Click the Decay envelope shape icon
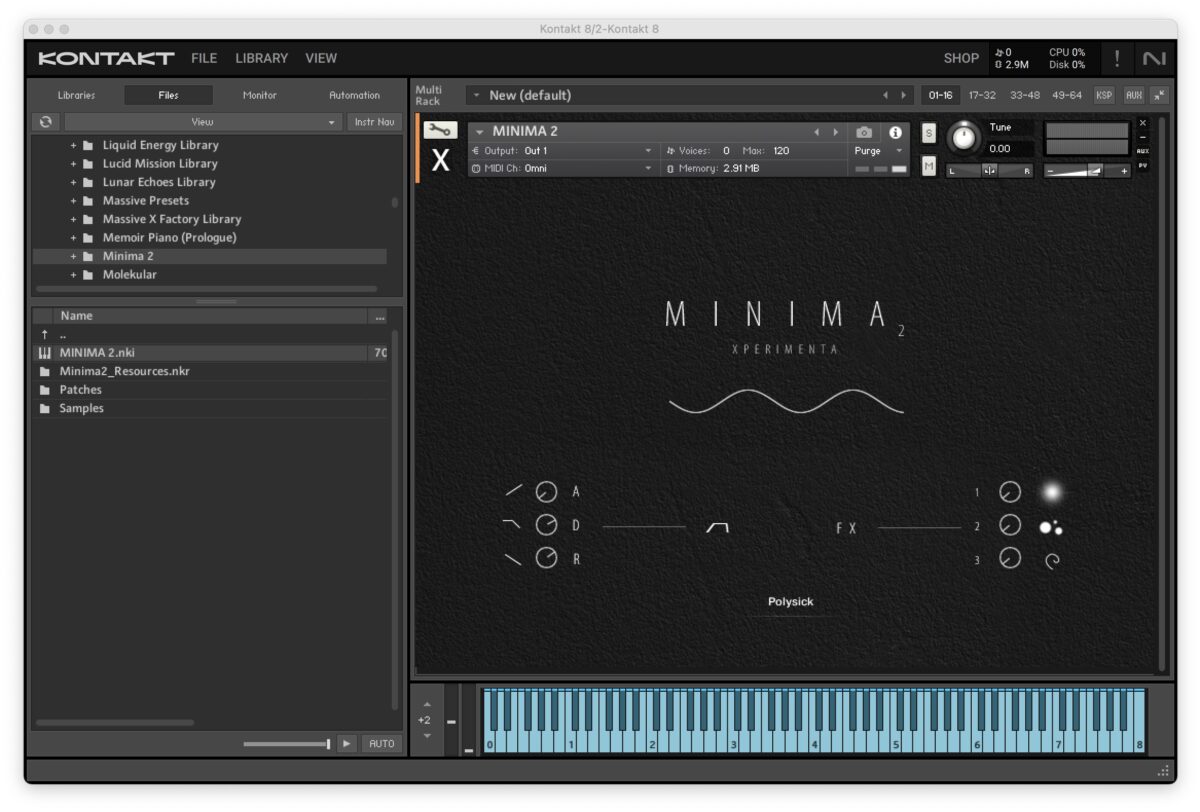The height and width of the screenshot is (812, 1200). (513, 525)
